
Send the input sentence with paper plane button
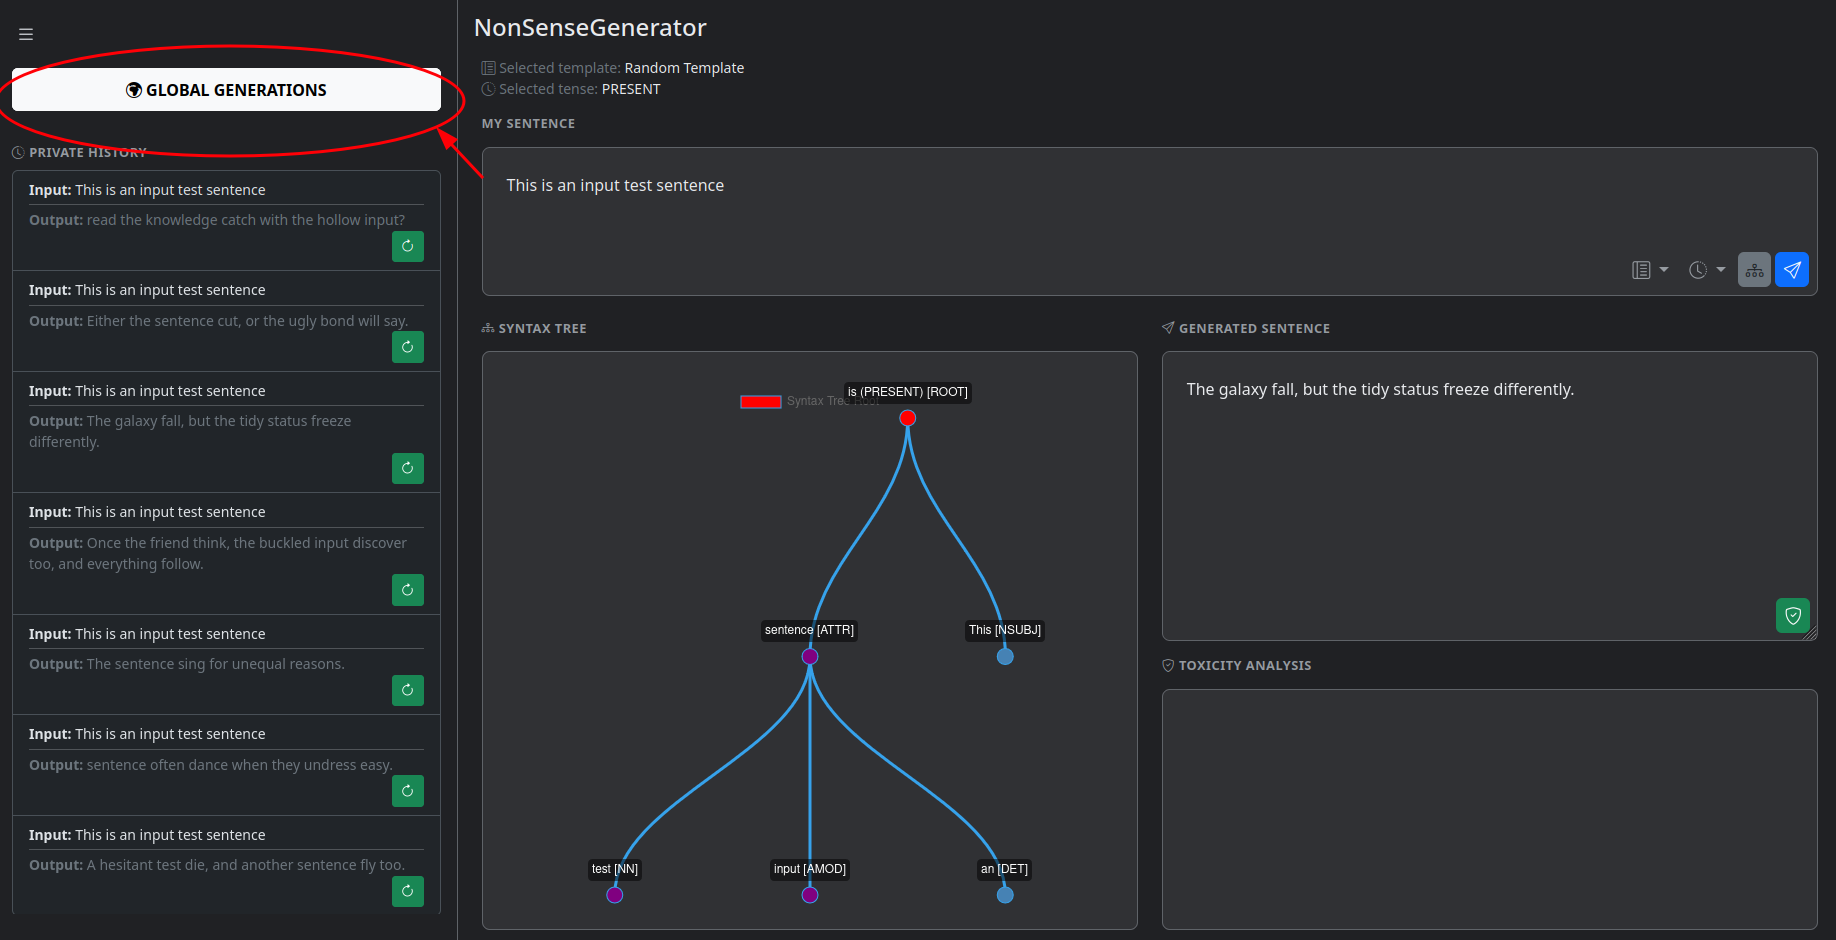(1791, 270)
